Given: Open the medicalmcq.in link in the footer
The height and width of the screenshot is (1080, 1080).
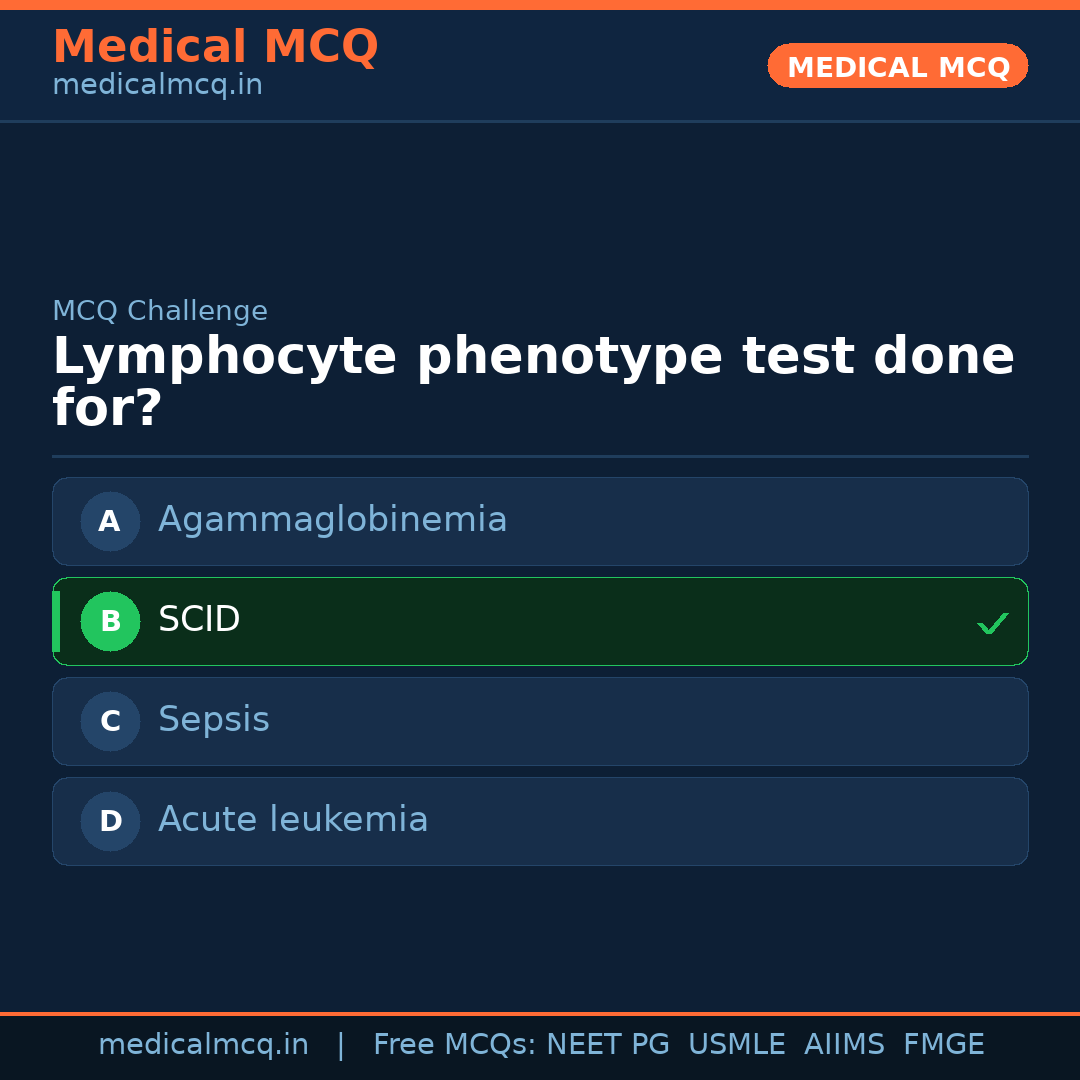Looking at the screenshot, I should [x=203, y=1045].
